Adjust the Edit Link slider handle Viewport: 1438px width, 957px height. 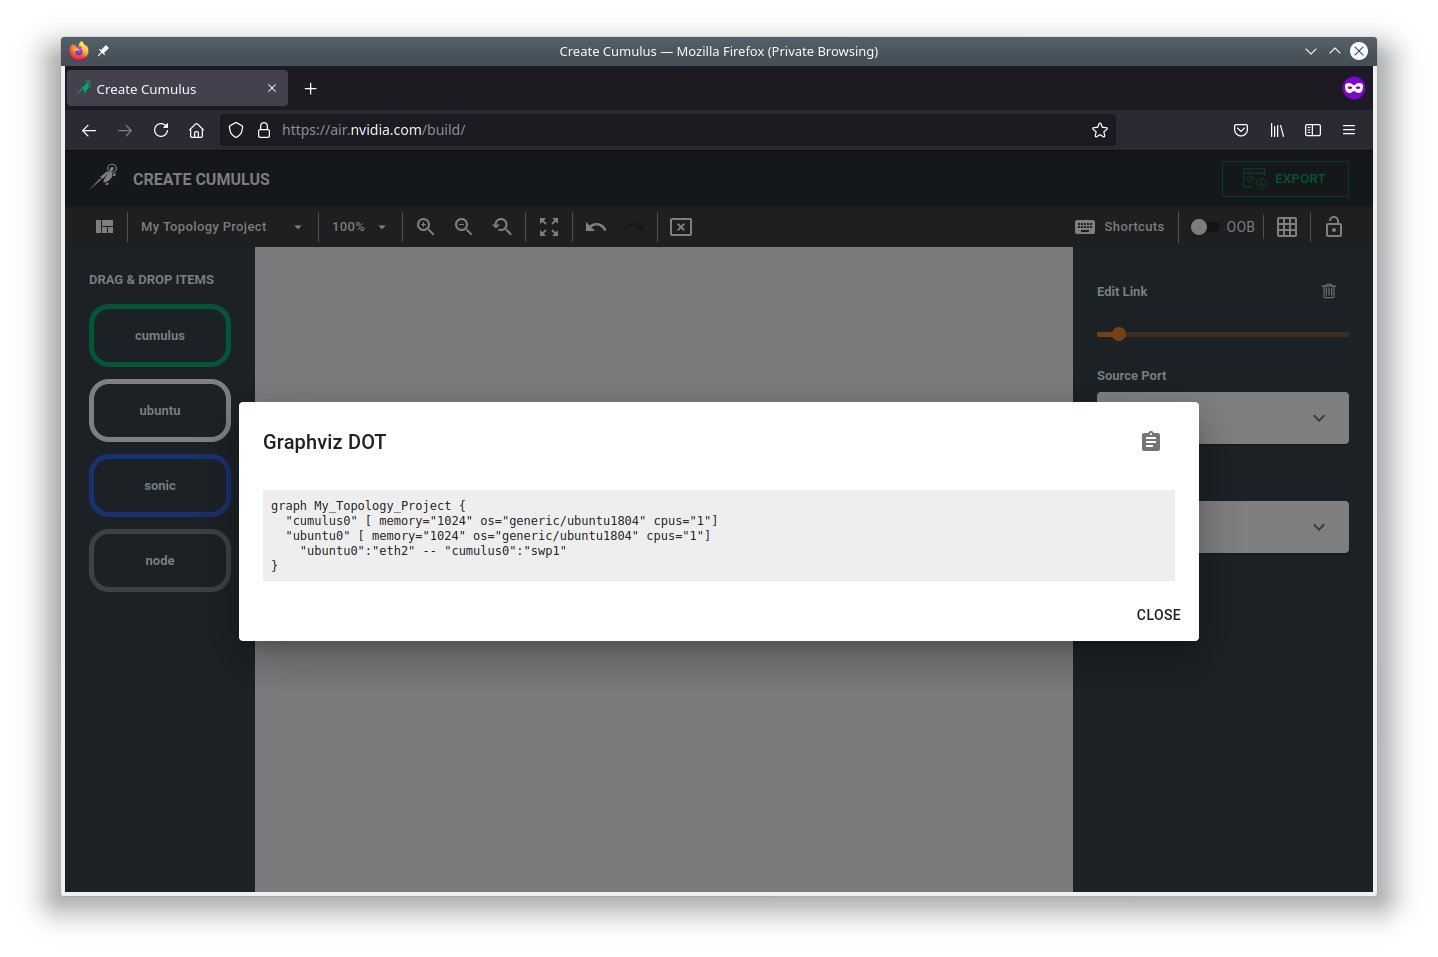(1119, 334)
